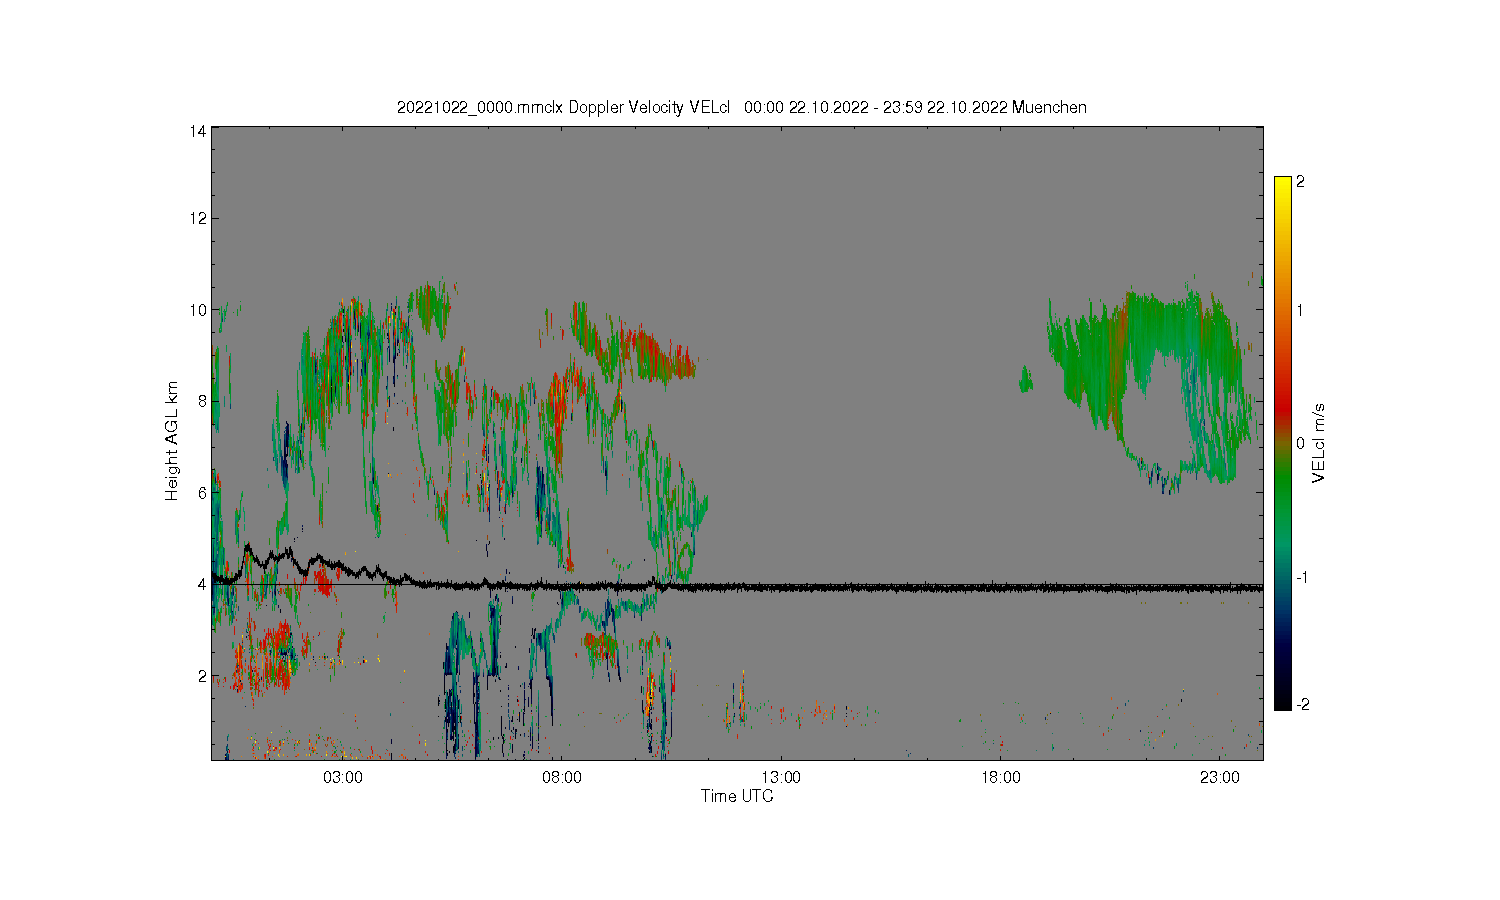Click the colorbar tick label -2
Screen dimensions: 1500x900
(x=1302, y=704)
